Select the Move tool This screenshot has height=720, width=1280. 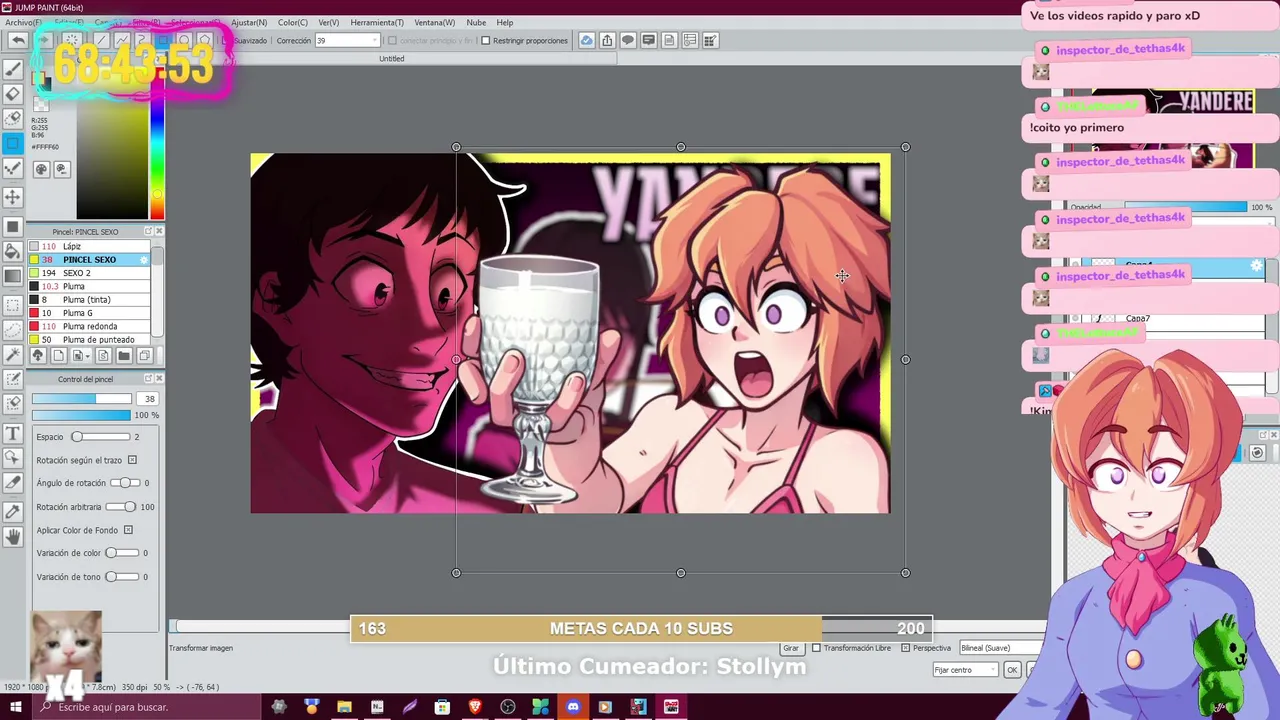(13, 197)
